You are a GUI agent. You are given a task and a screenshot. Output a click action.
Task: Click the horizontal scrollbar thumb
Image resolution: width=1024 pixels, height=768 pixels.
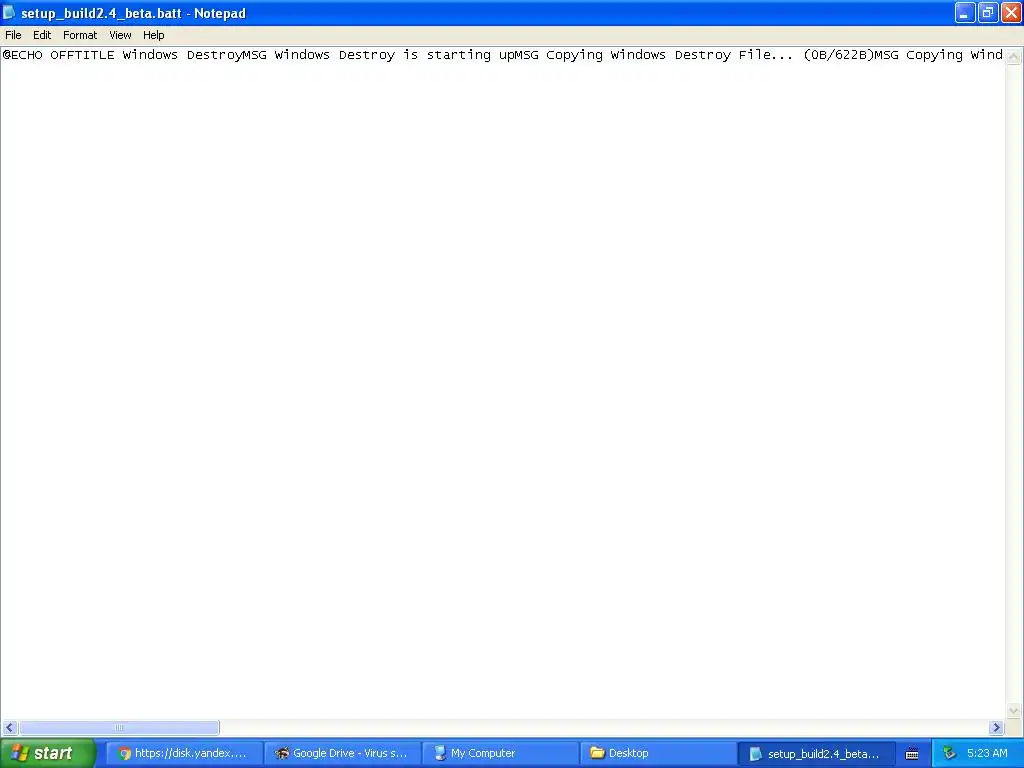119,728
